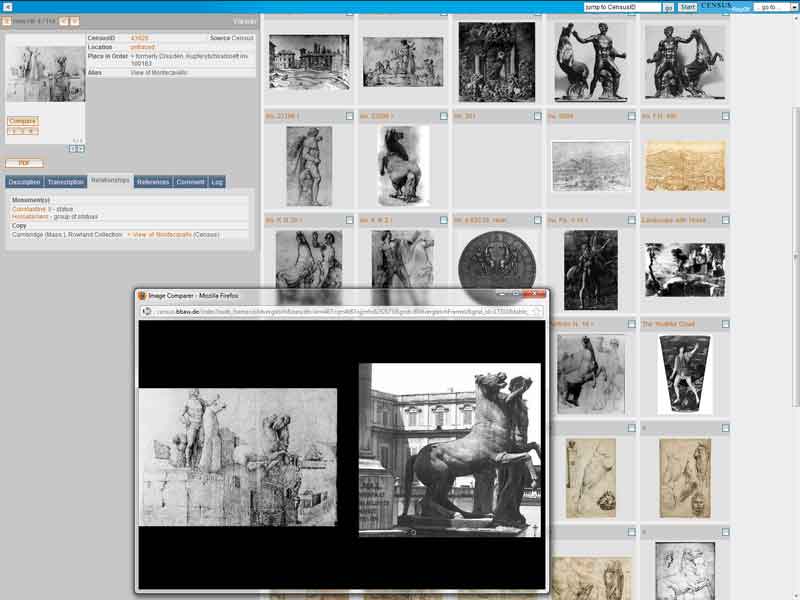Viewport: 800px width, 600px height.
Task: Open the Comment tab
Action: coord(190,182)
